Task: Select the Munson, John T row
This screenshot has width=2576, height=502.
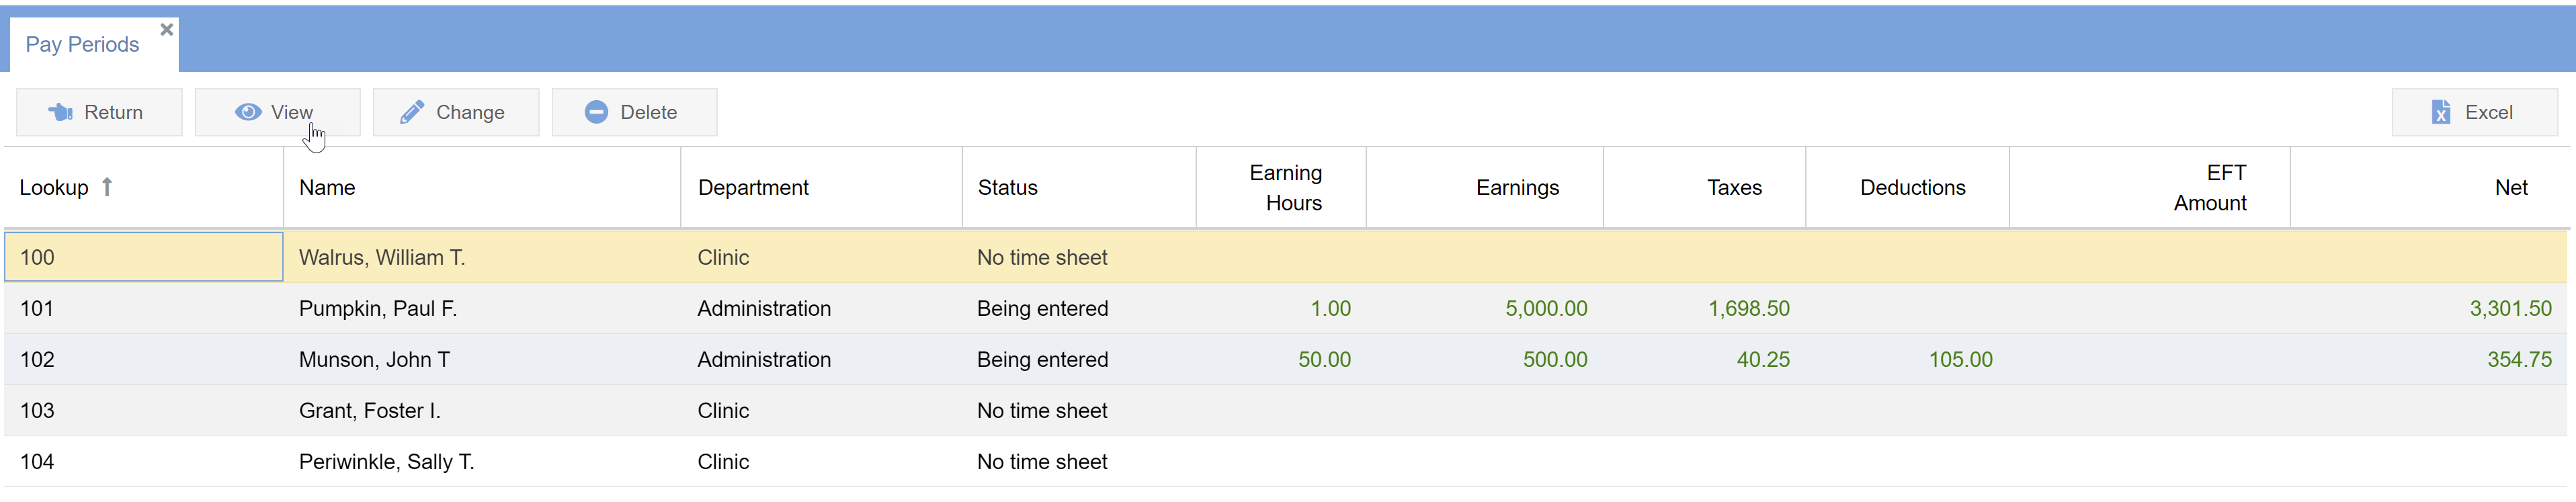Action: click(374, 360)
